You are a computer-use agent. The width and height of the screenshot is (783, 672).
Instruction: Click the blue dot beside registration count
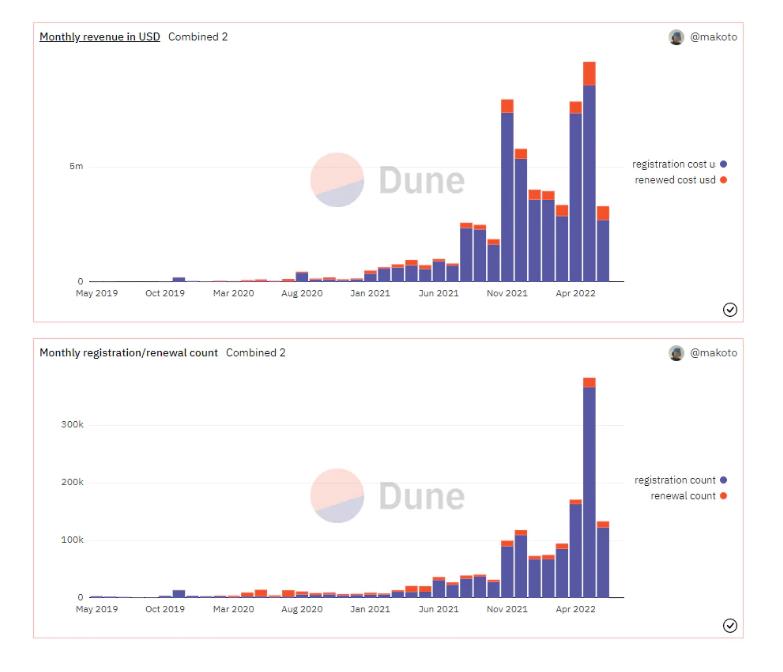click(x=723, y=480)
